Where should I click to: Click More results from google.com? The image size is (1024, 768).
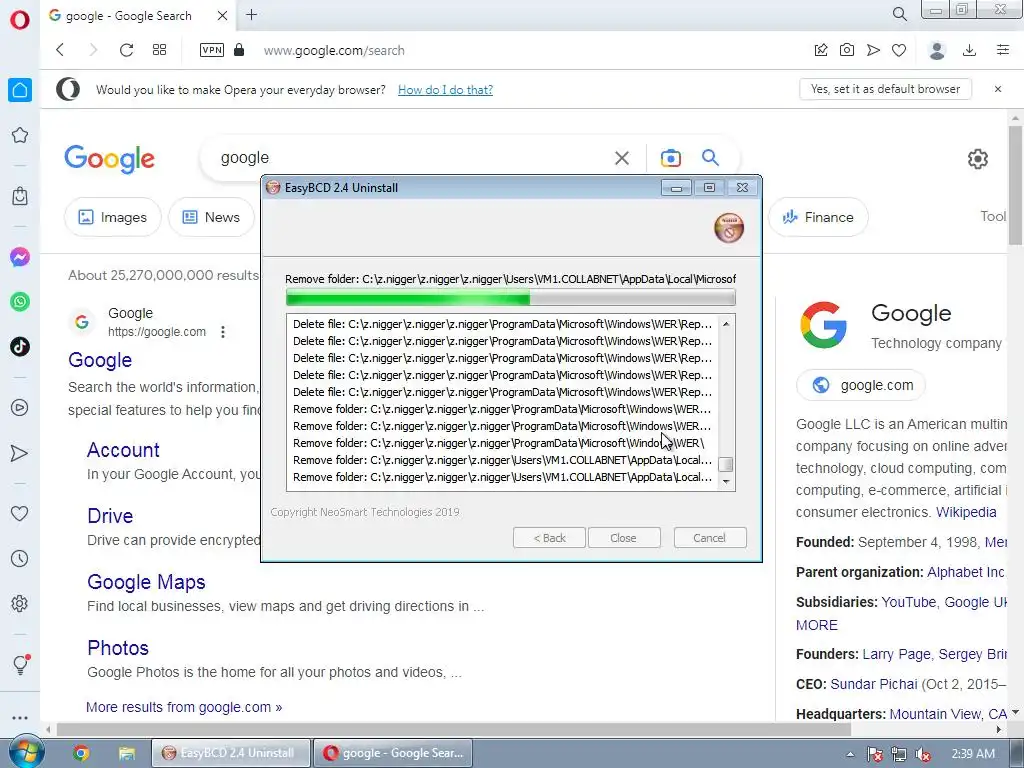pyautogui.click(x=184, y=707)
